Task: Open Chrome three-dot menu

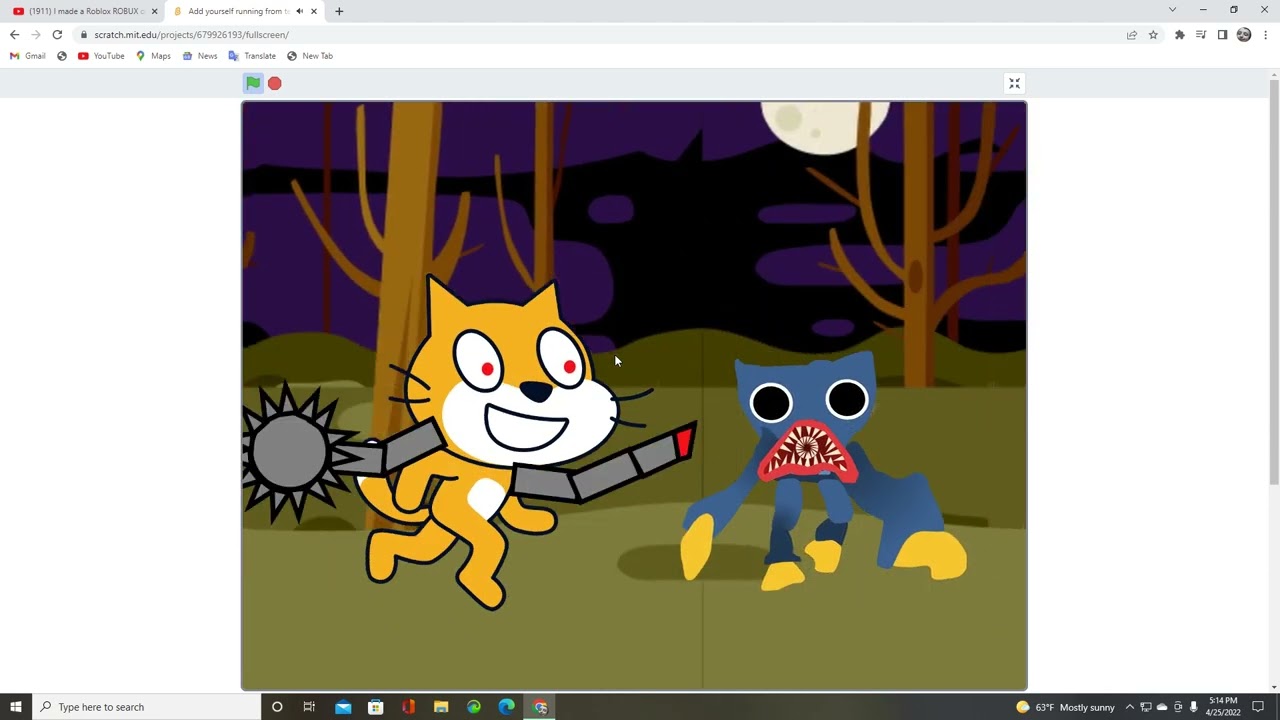Action: coord(1266,35)
